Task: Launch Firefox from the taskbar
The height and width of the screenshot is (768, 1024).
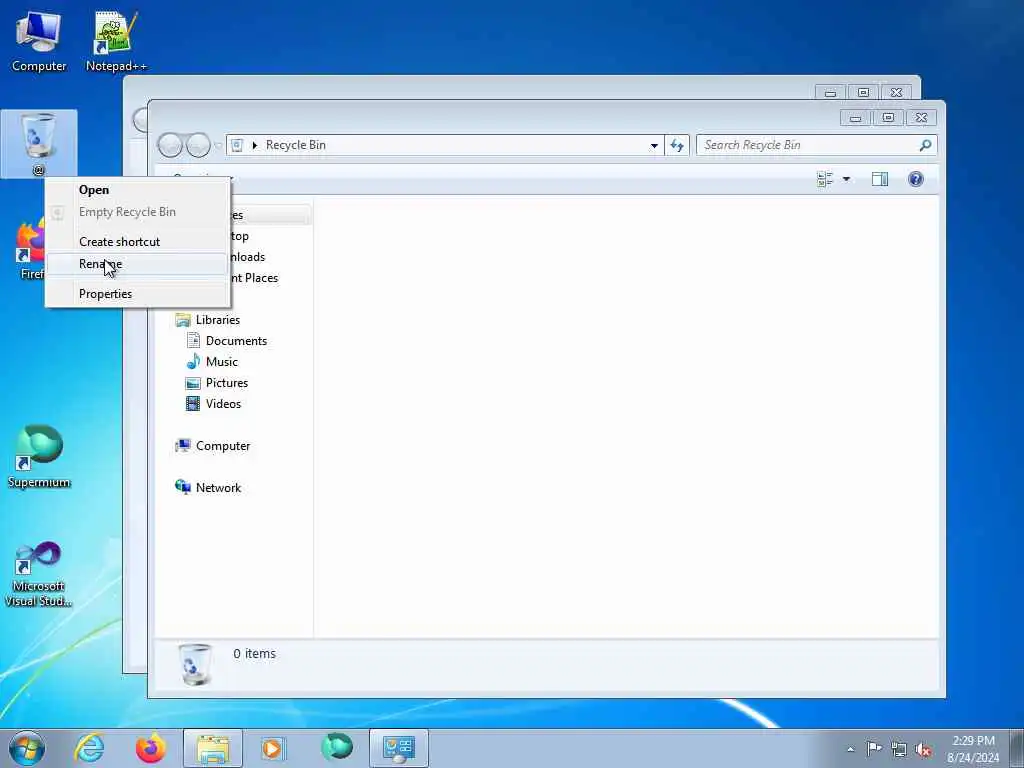Action: pyautogui.click(x=150, y=748)
